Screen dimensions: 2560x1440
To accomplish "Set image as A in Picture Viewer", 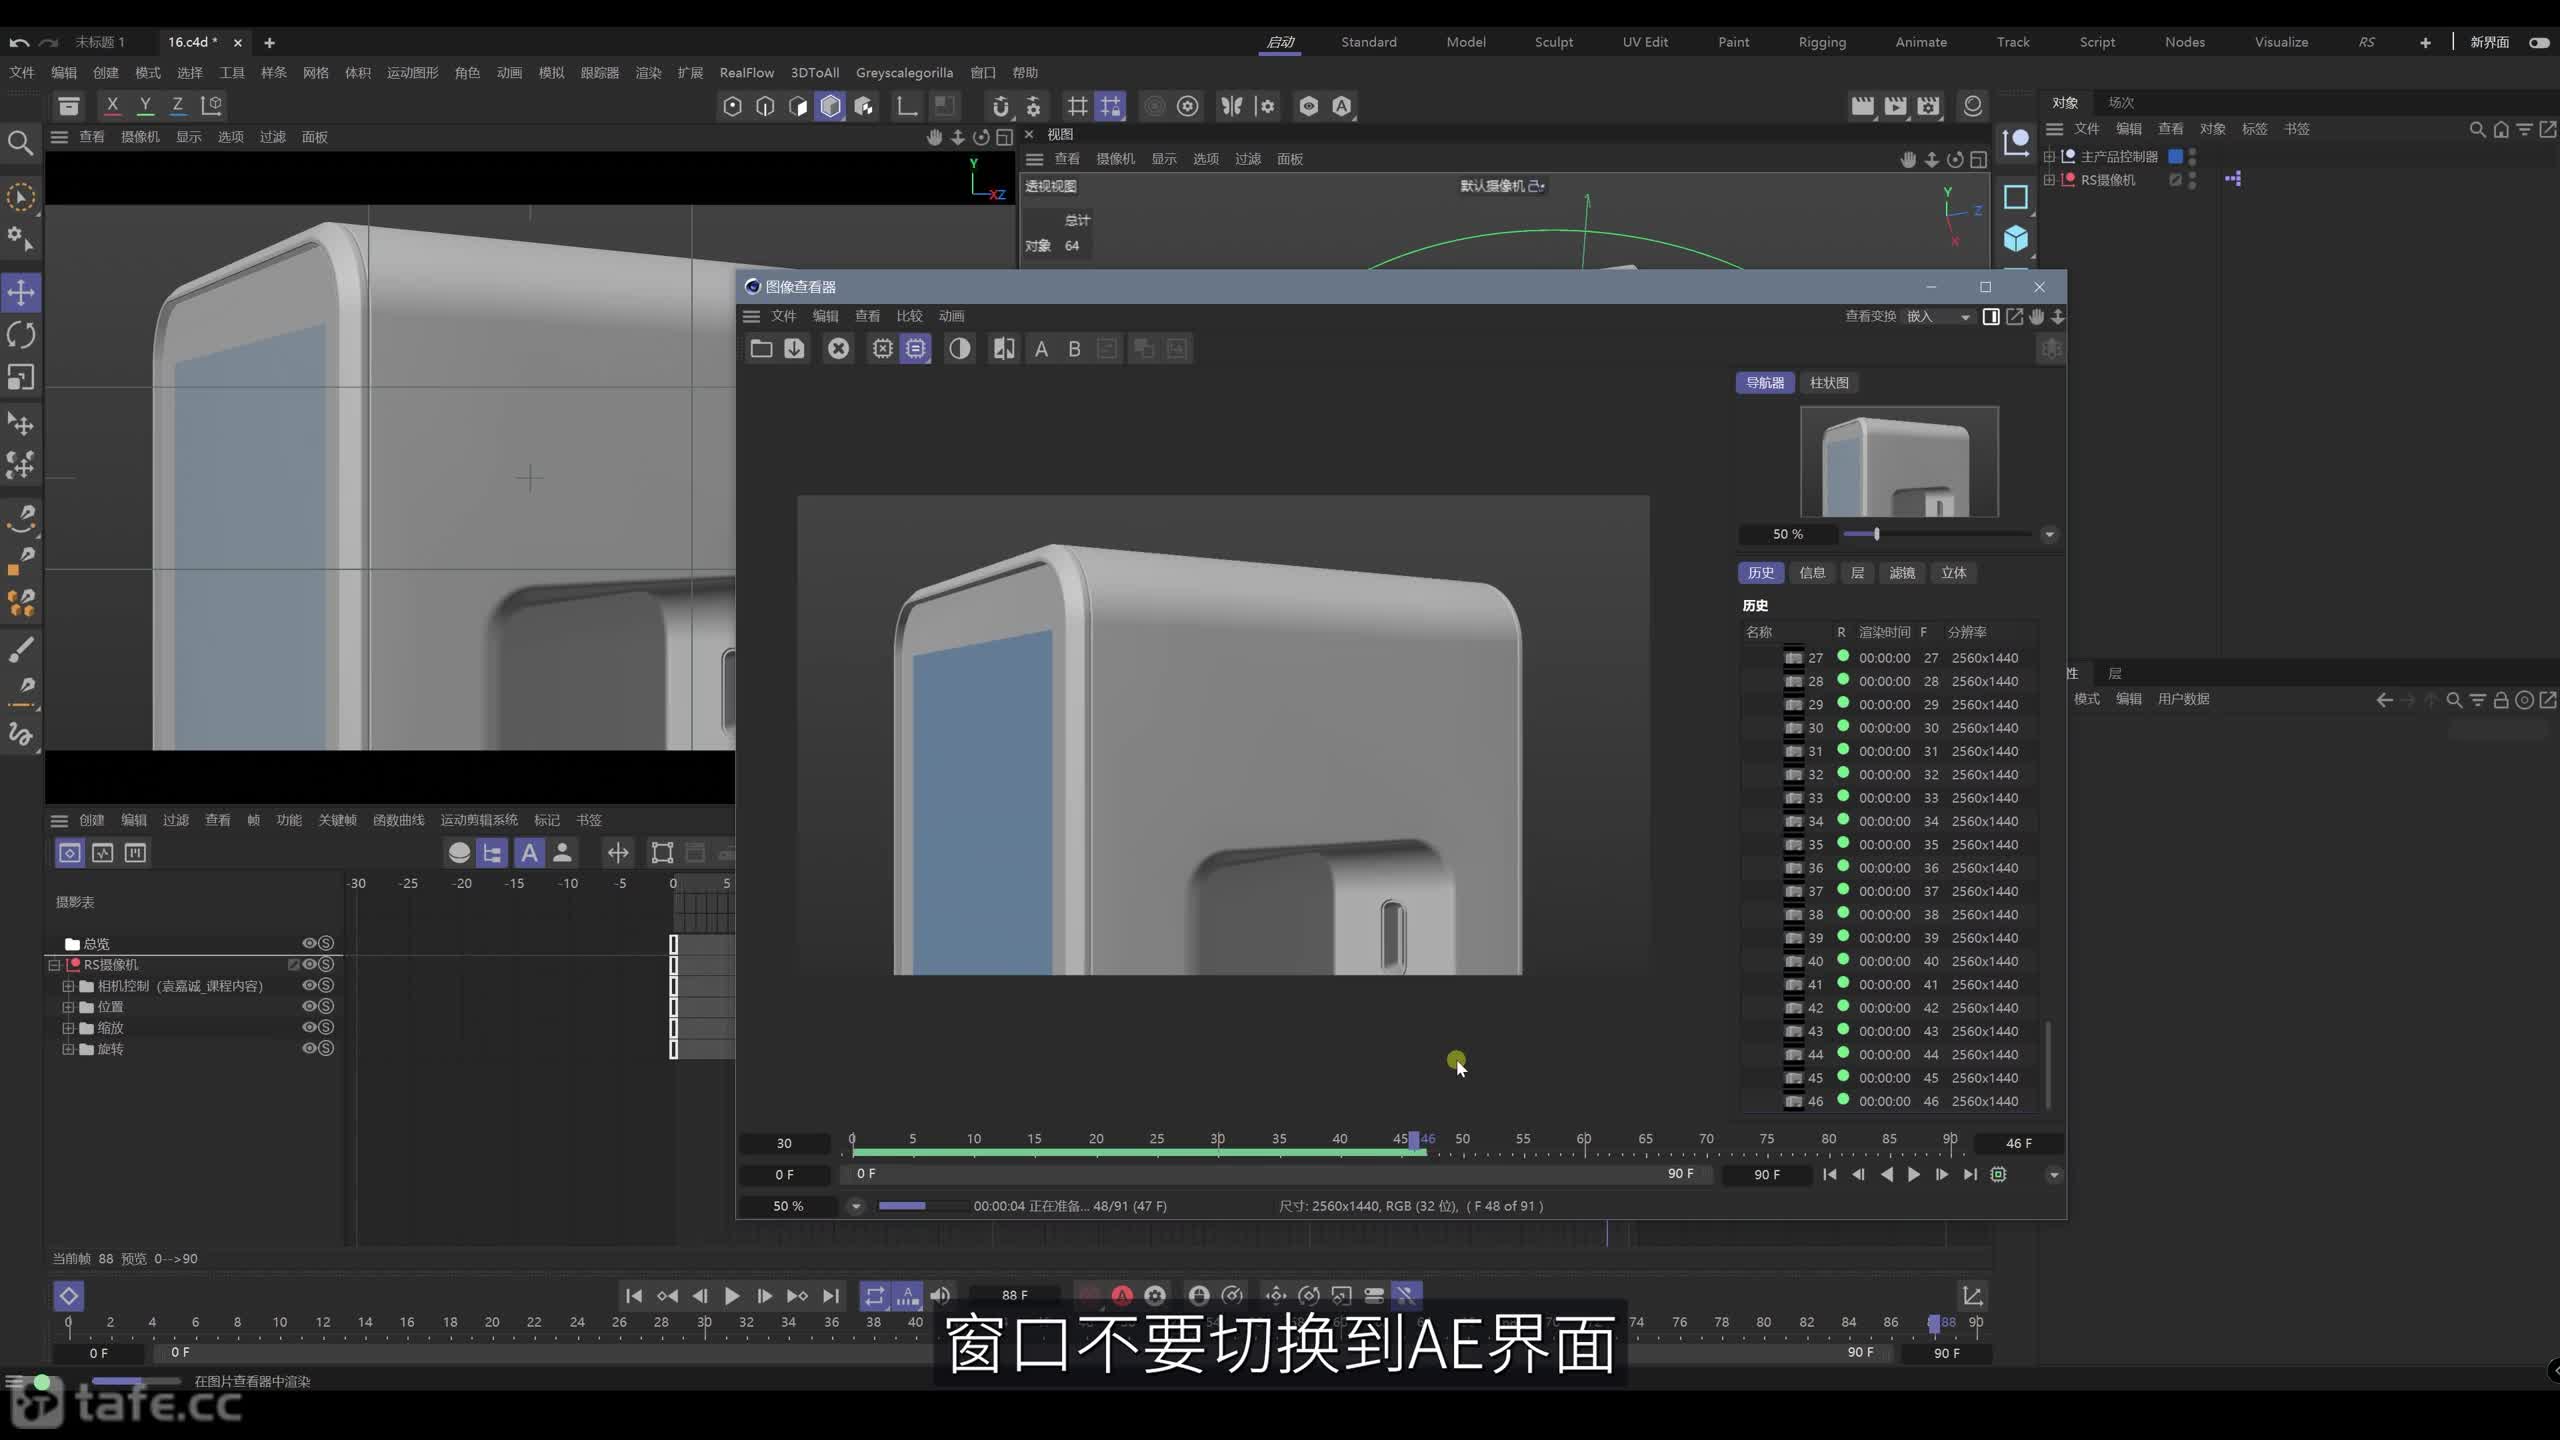I will (1041, 349).
